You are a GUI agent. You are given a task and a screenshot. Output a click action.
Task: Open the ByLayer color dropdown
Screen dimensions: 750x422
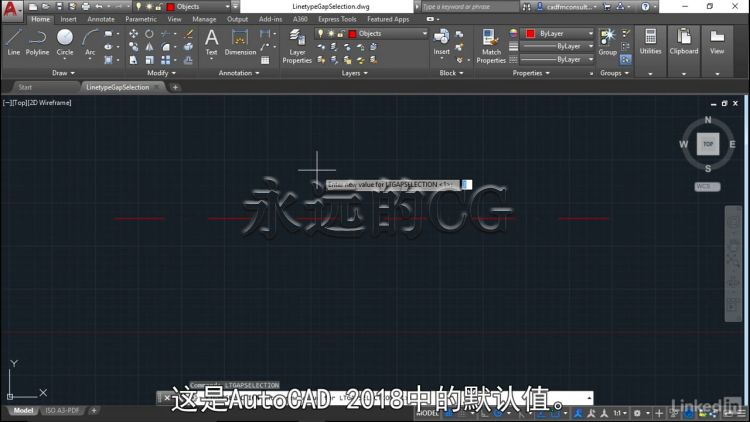(557, 33)
